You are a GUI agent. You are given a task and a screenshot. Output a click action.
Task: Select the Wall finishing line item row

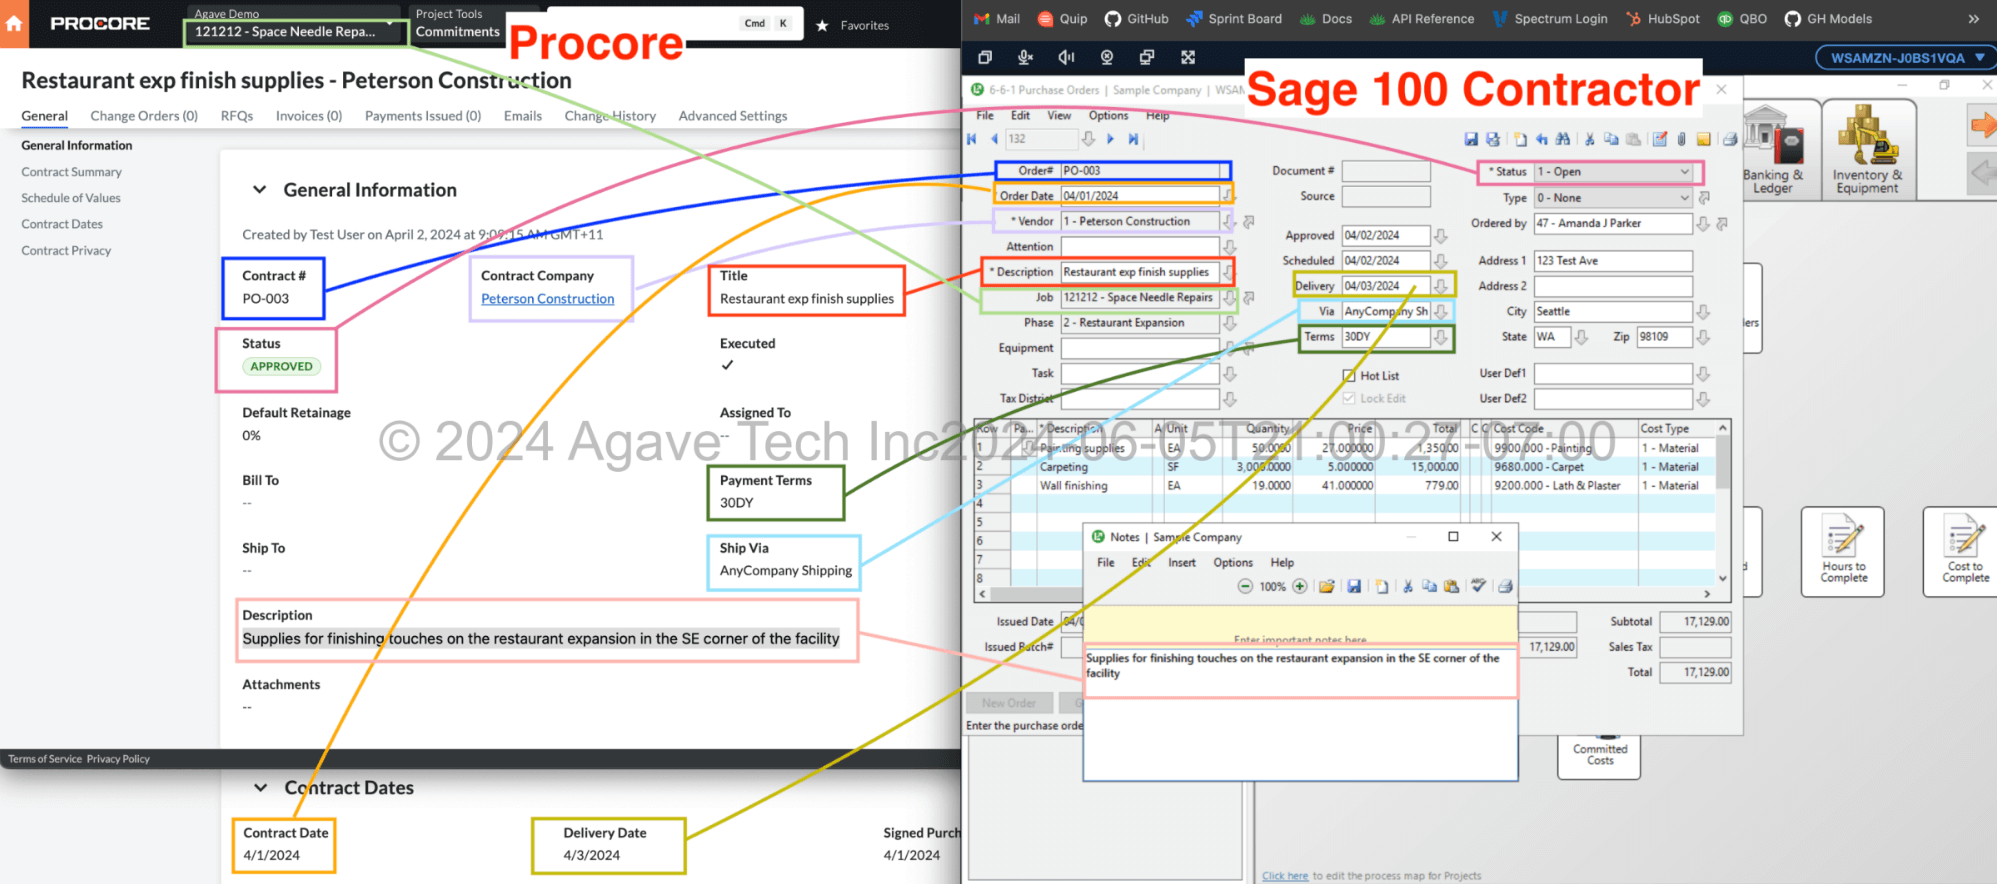[1347, 486]
